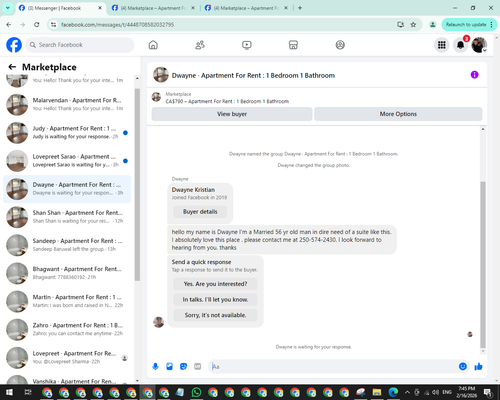
Task: Record a voice clip with microphone icon
Action: [155, 367]
